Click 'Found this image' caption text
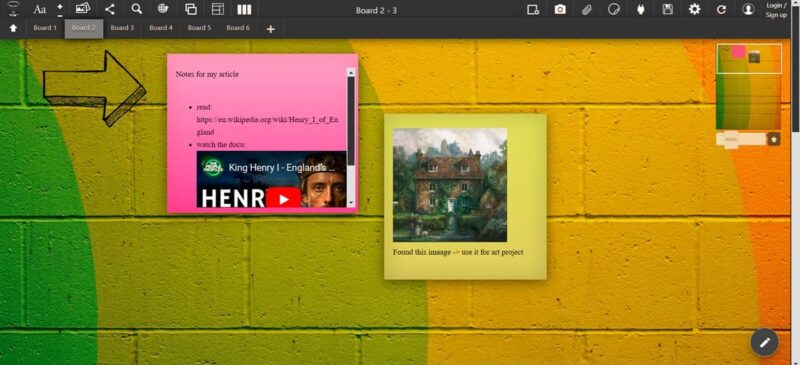Image resolution: width=800 pixels, height=365 pixels. pos(458,252)
